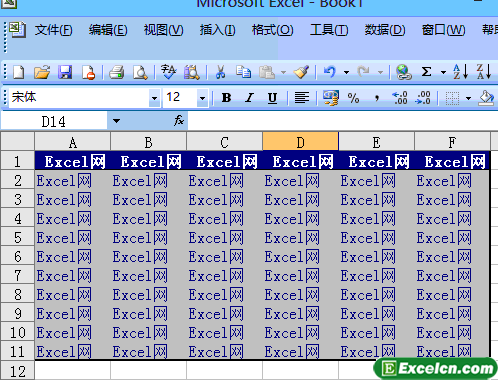Select column A header
Image resolution: width=498 pixels, height=380 pixels.
73,142
